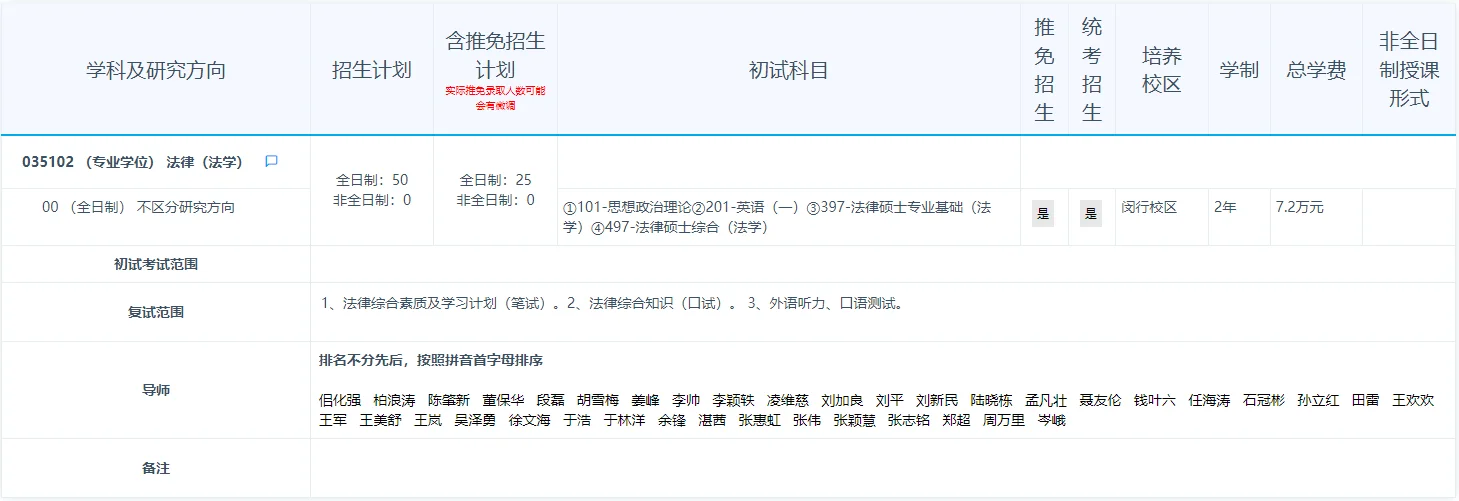
Task: Click tutor name 王欢欢
Action: (1413, 400)
